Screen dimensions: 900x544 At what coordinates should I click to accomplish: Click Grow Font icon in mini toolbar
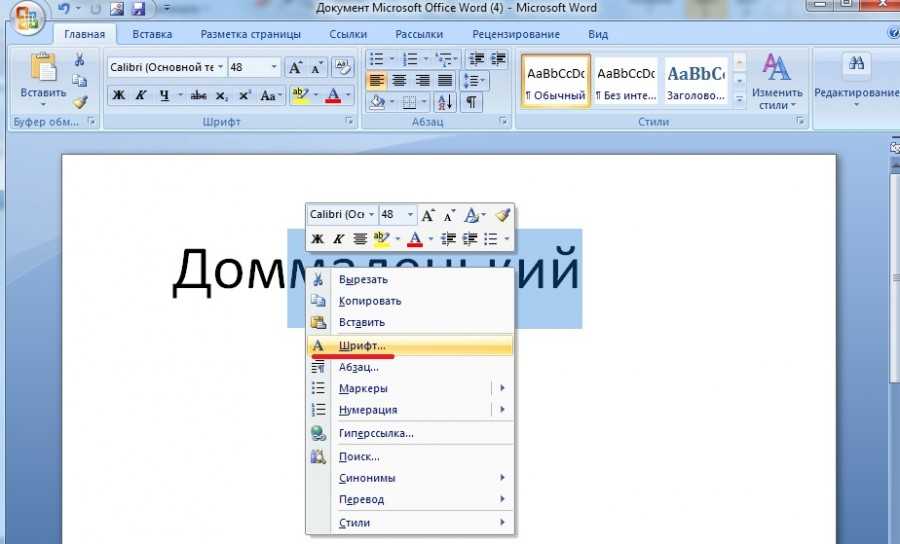pyautogui.click(x=428, y=215)
